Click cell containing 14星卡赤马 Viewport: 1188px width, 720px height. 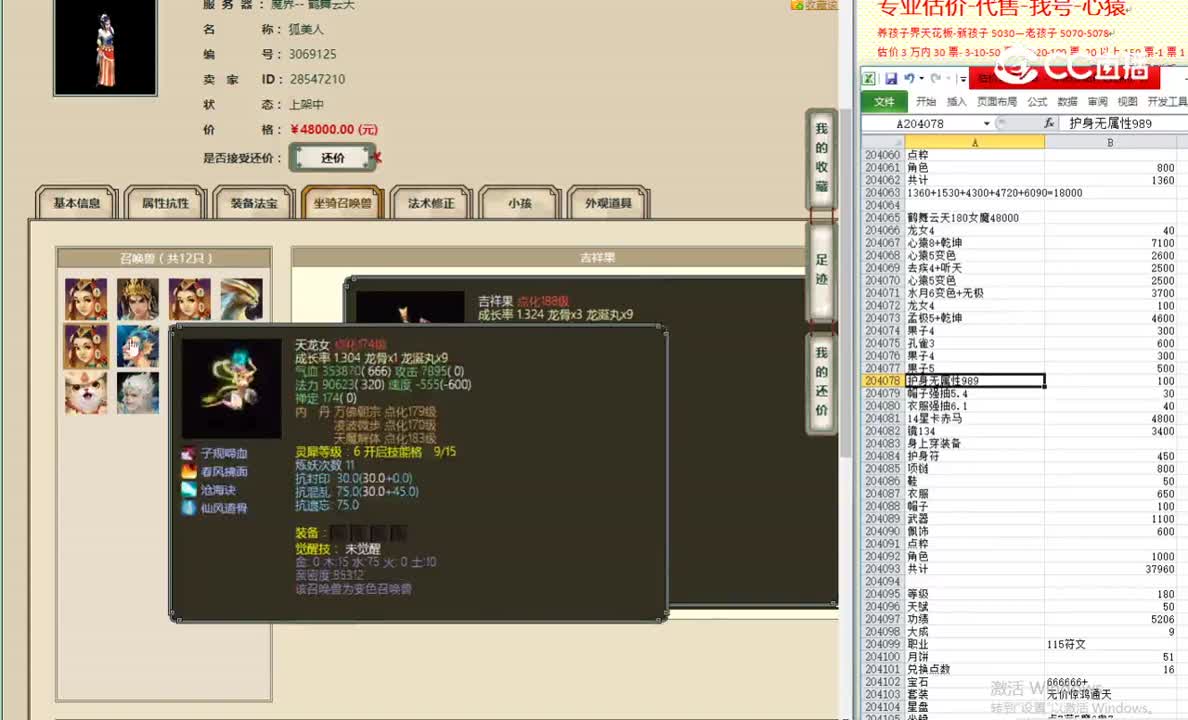coord(974,418)
